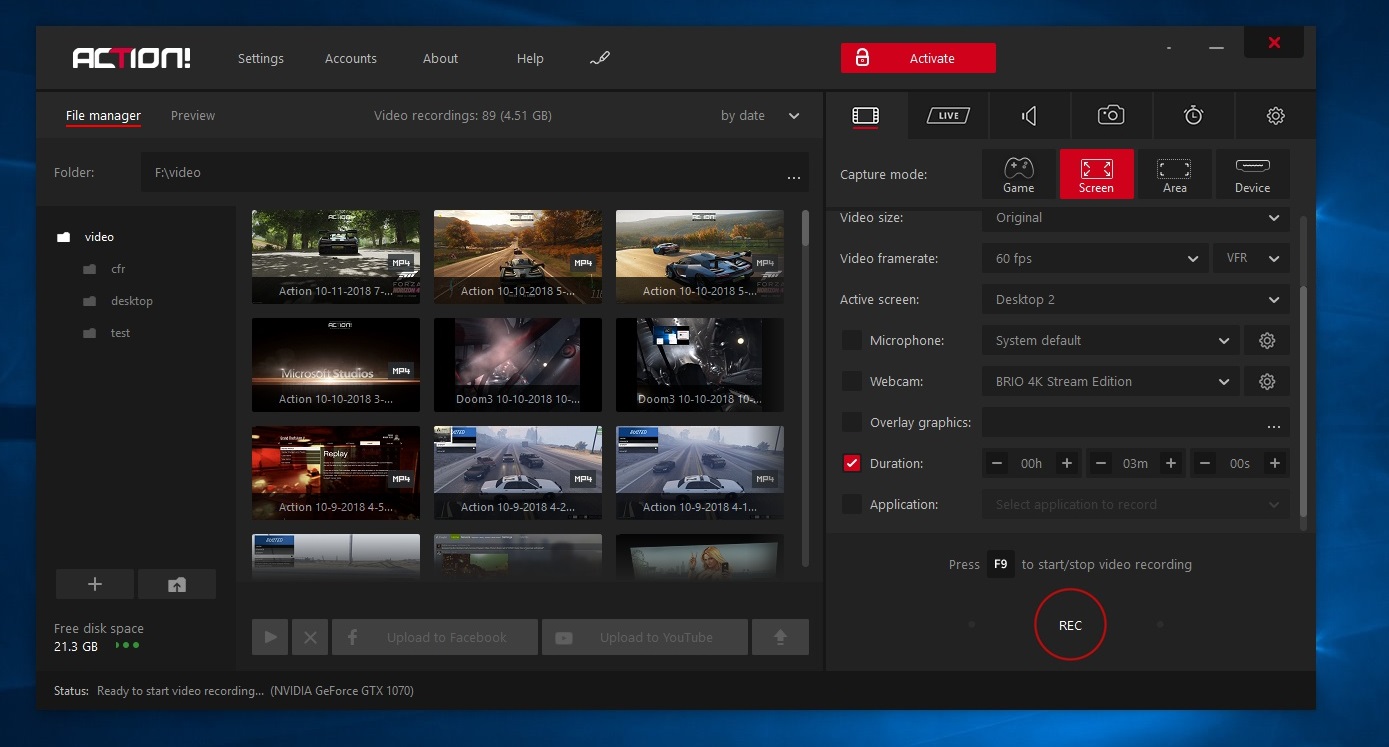1389x747 pixels.
Task: Click the red Activate button
Action: click(x=918, y=58)
